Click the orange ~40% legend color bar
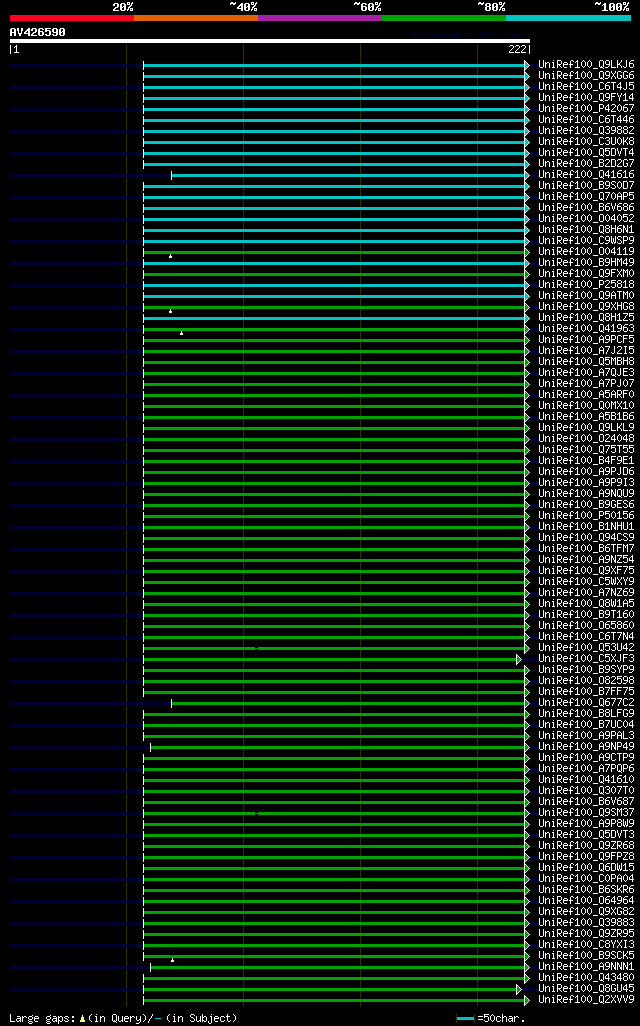This screenshot has width=640, height=1026. (196, 18)
